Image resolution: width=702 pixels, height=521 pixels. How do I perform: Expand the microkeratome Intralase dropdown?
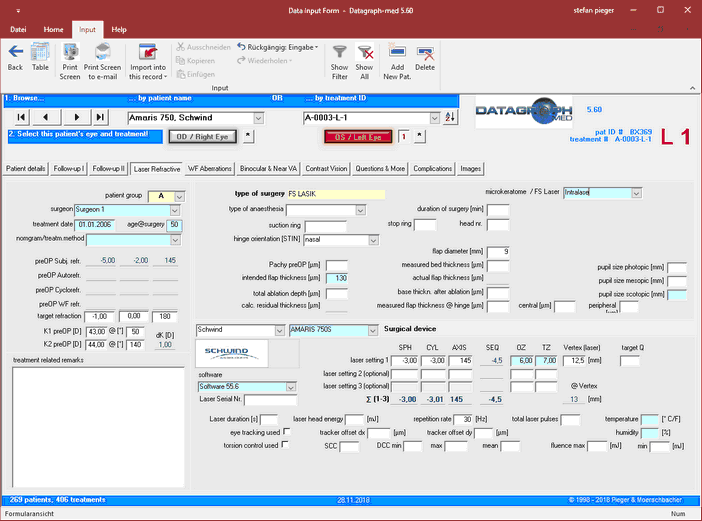[636, 192]
